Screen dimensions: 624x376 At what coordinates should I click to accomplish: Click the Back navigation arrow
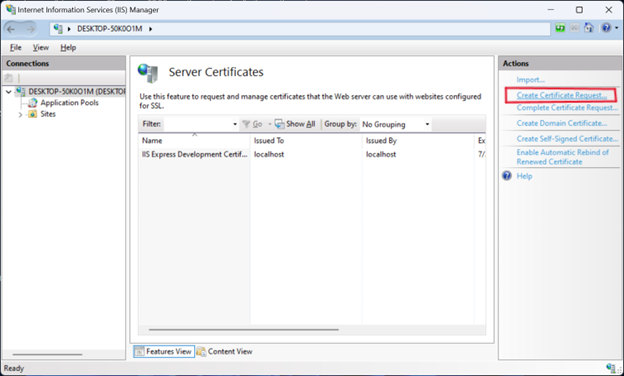(11, 29)
